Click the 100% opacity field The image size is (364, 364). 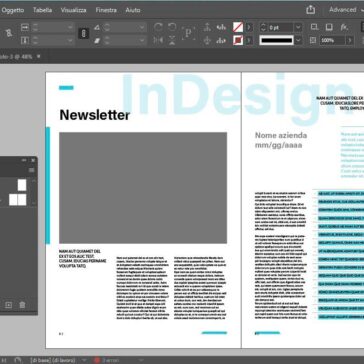click(x=332, y=41)
